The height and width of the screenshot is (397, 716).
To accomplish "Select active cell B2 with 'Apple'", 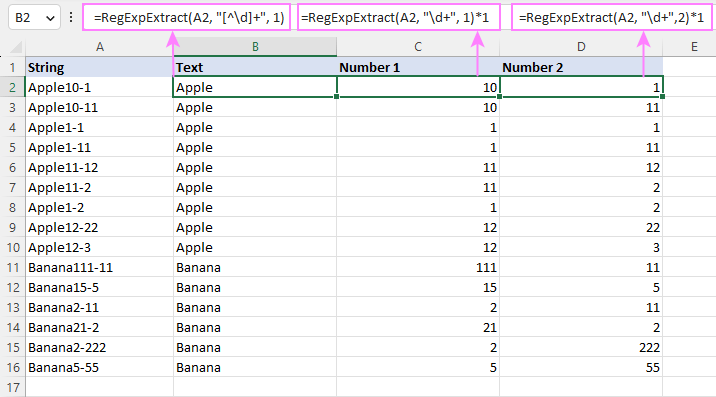I will [x=255, y=87].
